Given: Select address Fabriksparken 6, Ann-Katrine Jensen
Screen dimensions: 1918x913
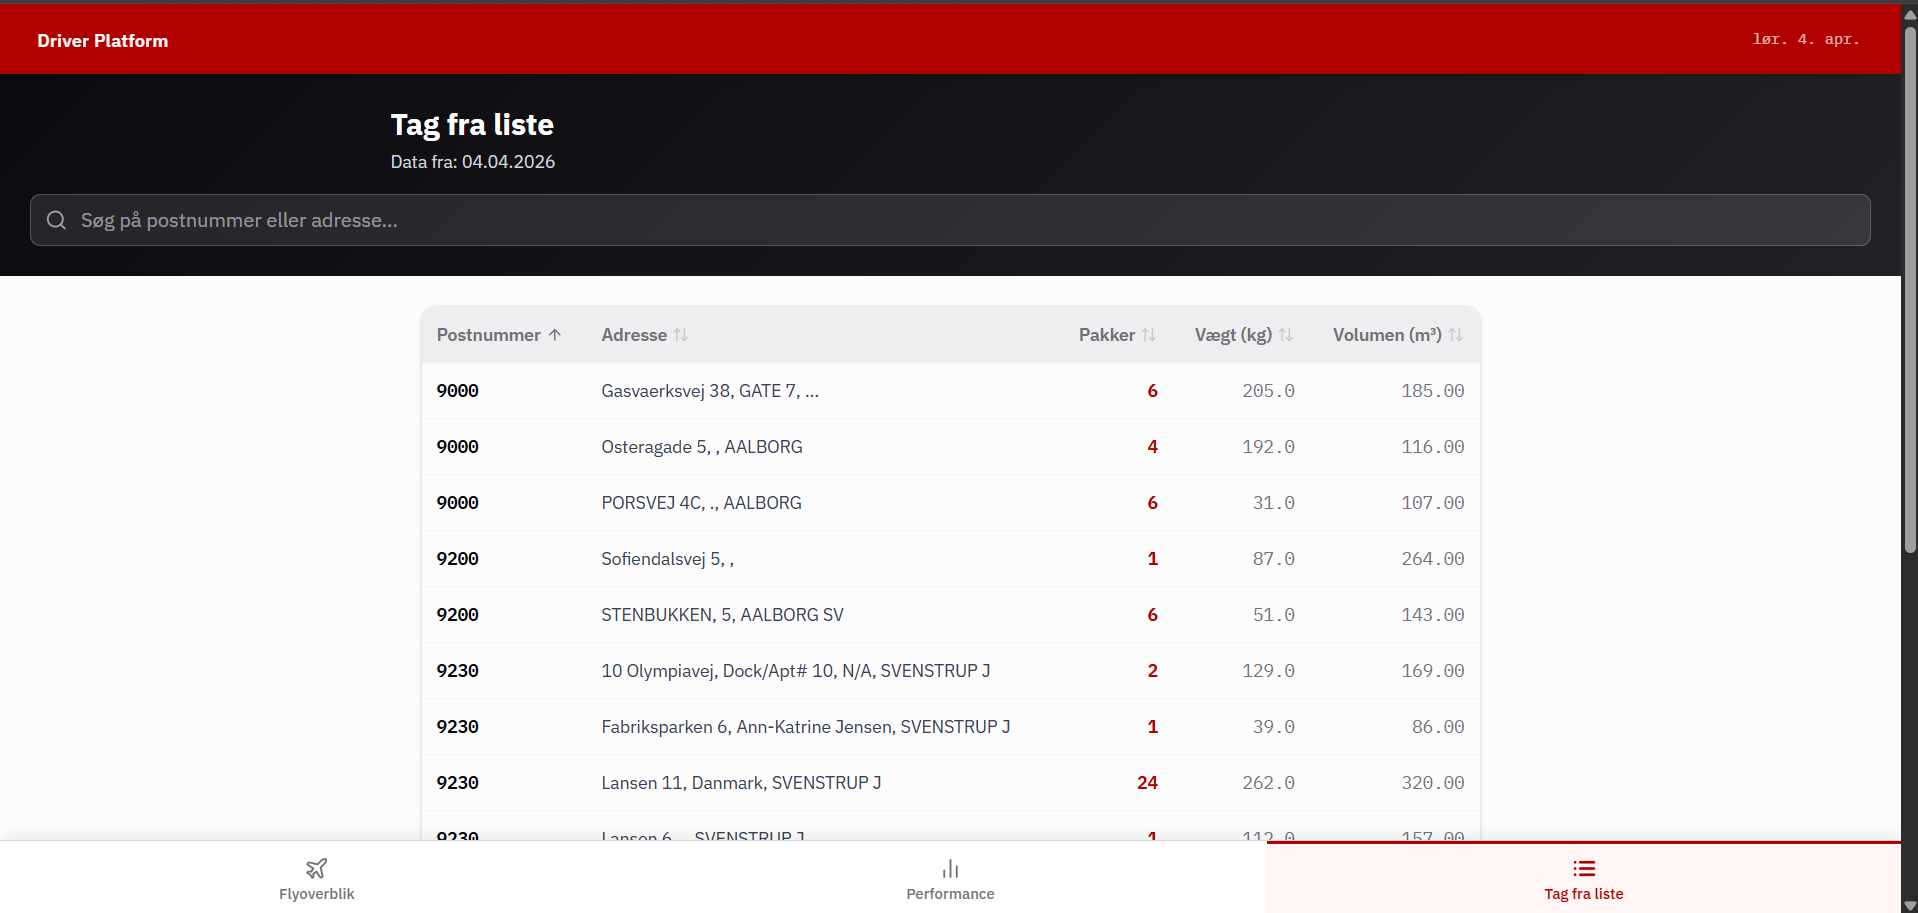Looking at the screenshot, I should (806, 727).
